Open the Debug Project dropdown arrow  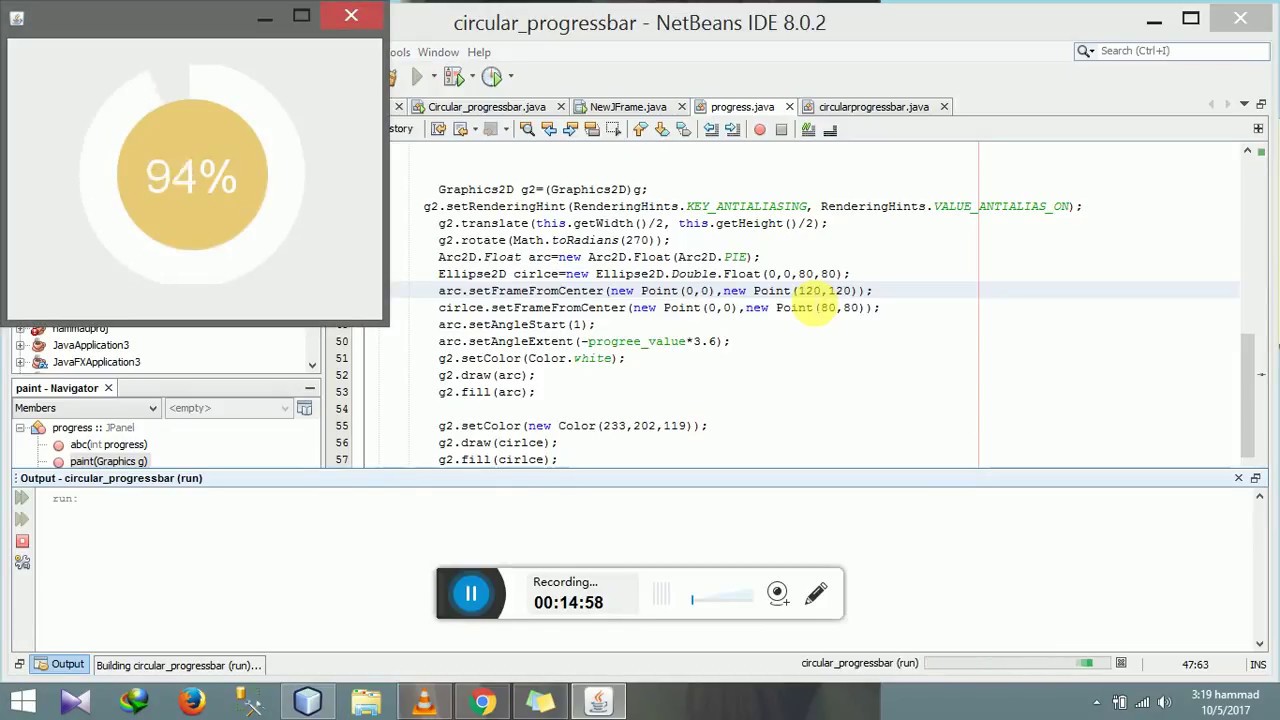tap(472, 77)
